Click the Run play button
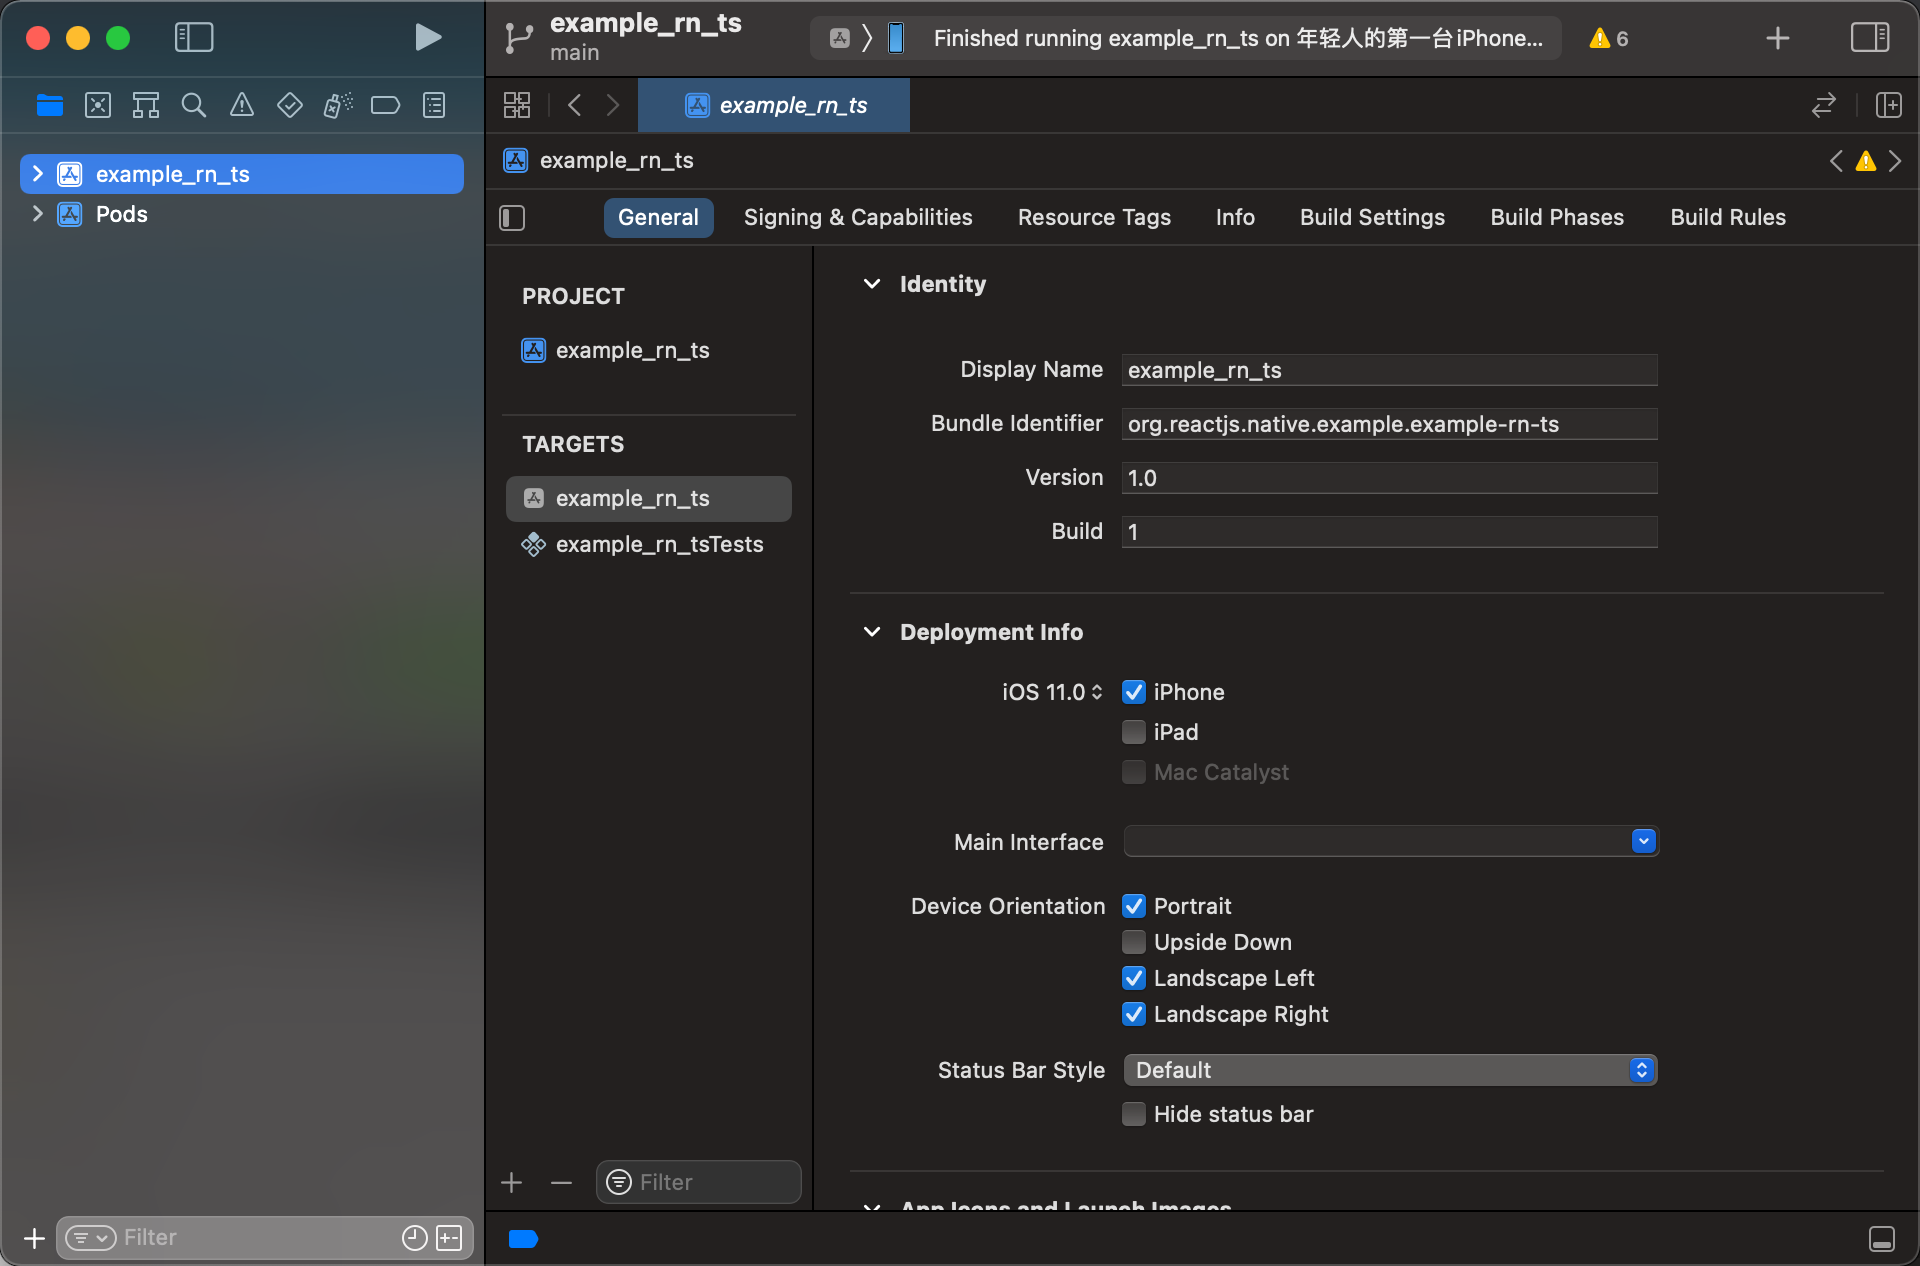 point(428,38)
